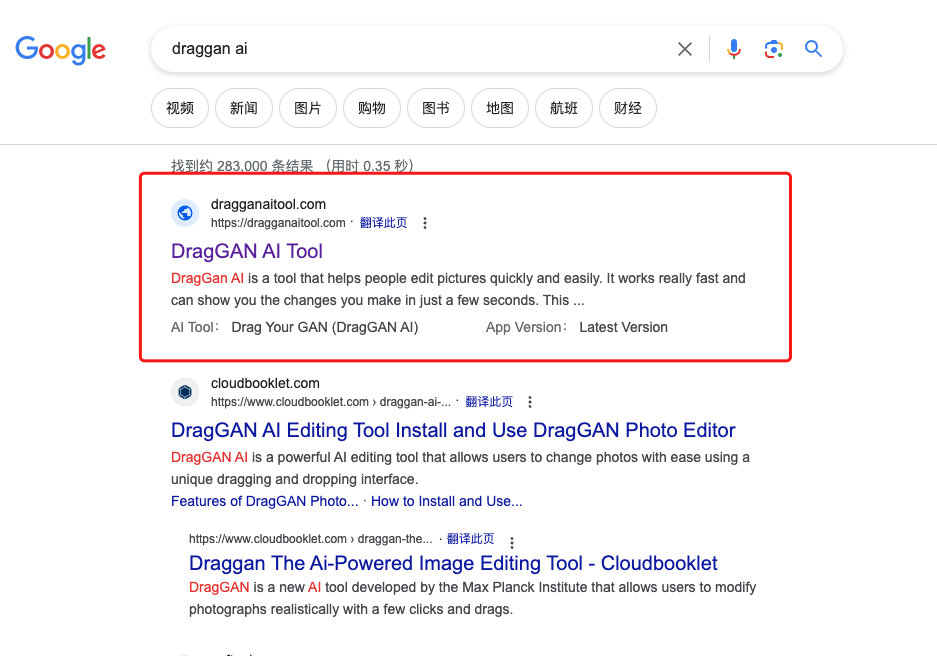The image size is (937, 656).
Task: Open the 购物 shopping tab
Action: [x=371, y=108]
